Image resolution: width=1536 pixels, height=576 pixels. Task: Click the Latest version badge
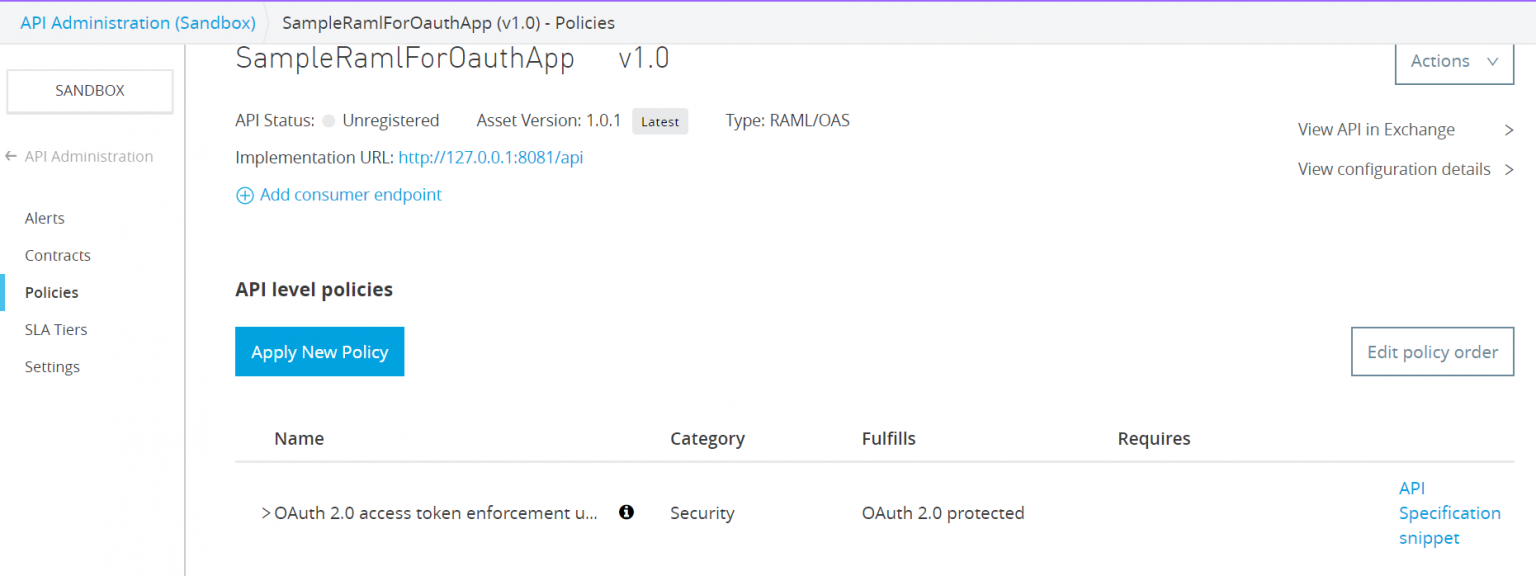(x=660, y=121)
